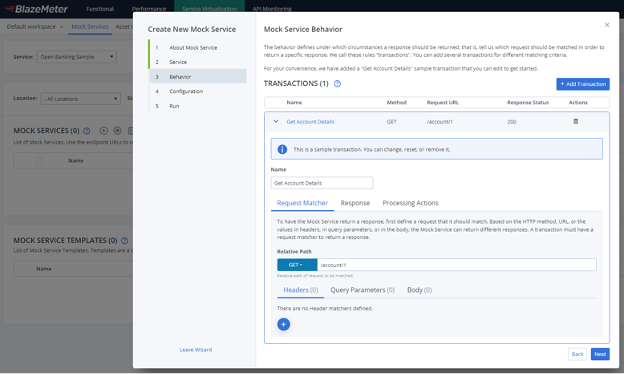
Task: Click the Back button
Action: click(577, 354)
